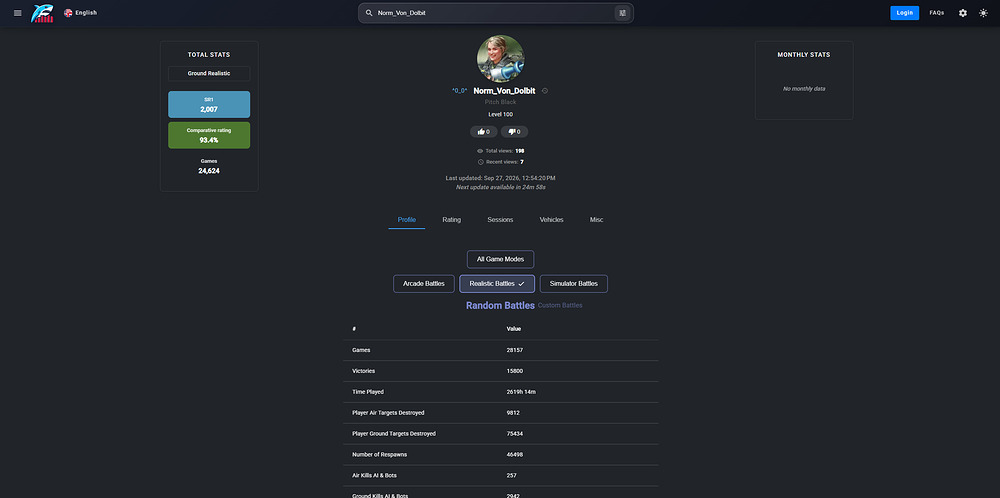Click the player avatar picture

coord(501,59)
